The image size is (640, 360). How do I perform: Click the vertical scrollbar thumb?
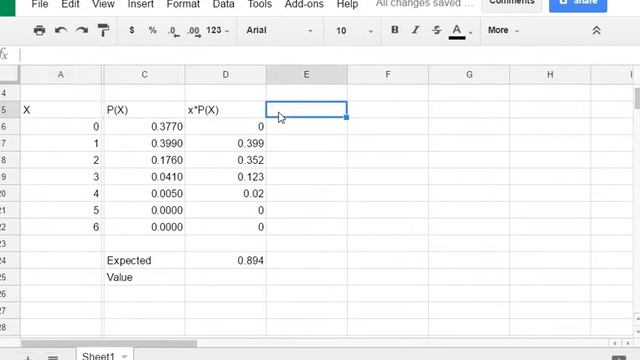click(x=637, y=98)
